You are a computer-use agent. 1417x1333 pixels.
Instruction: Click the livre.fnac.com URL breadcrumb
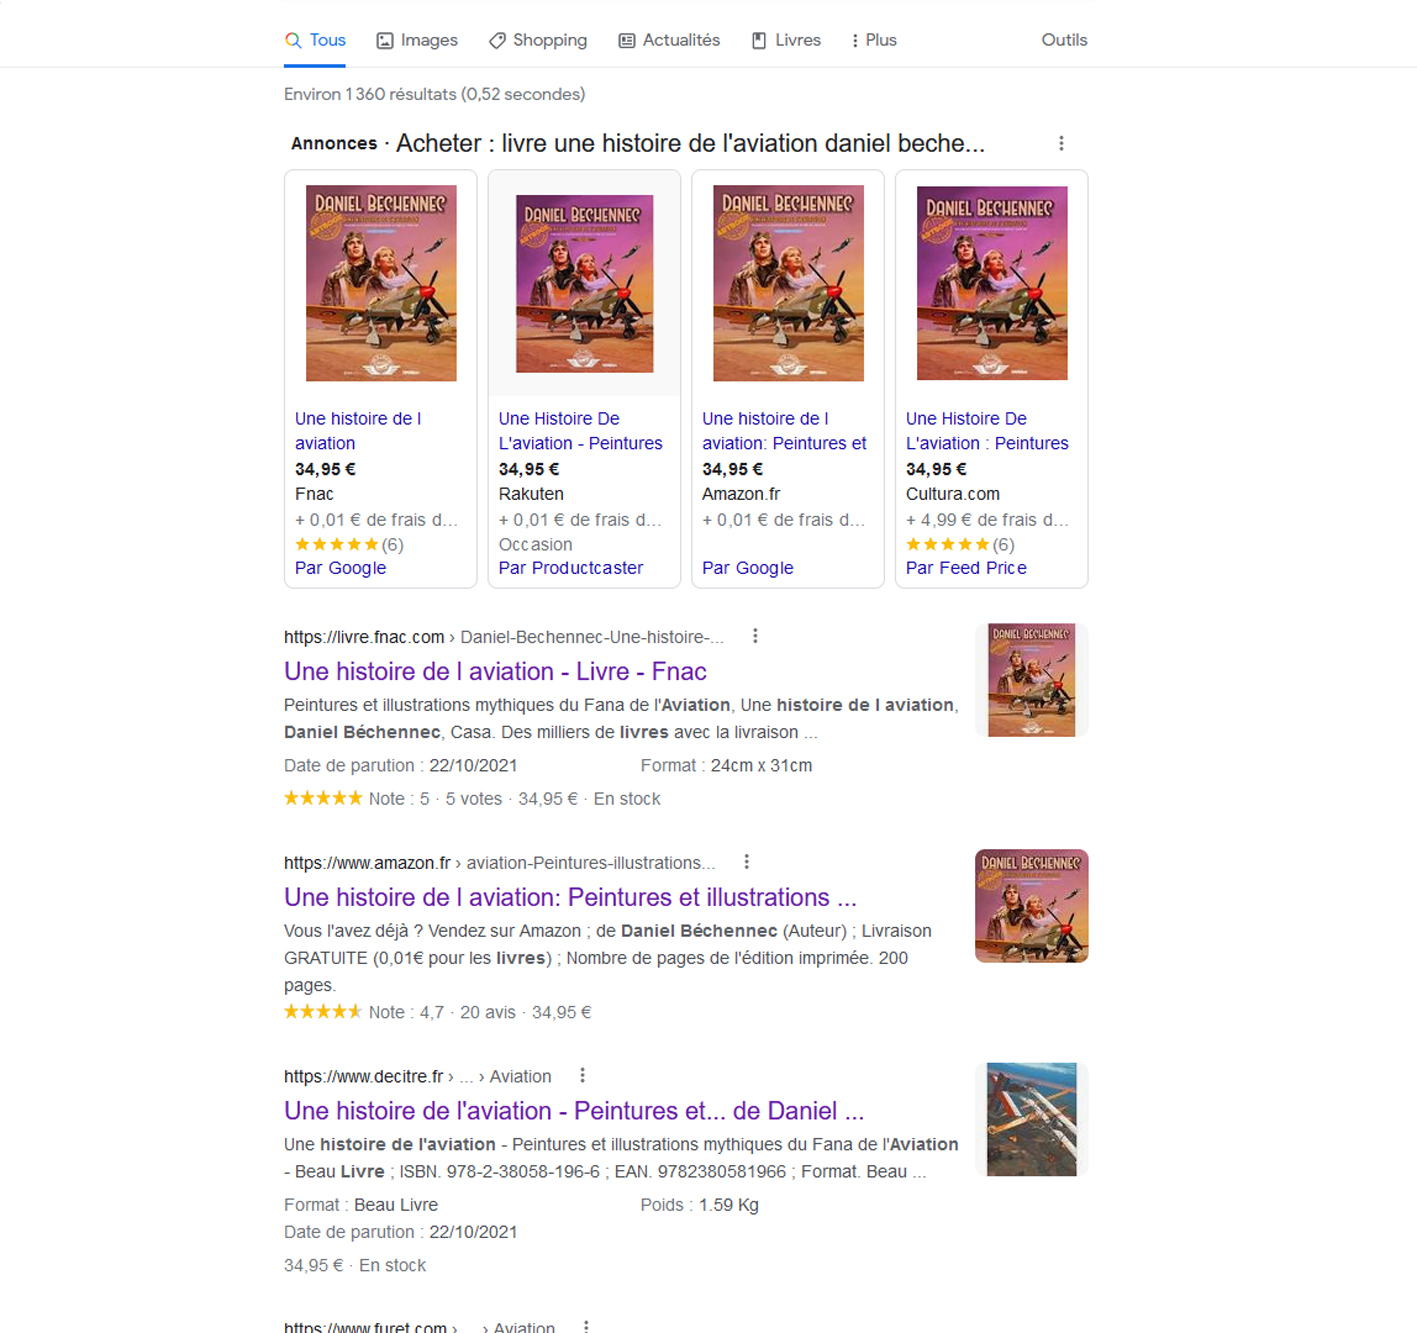pos(503,637)
